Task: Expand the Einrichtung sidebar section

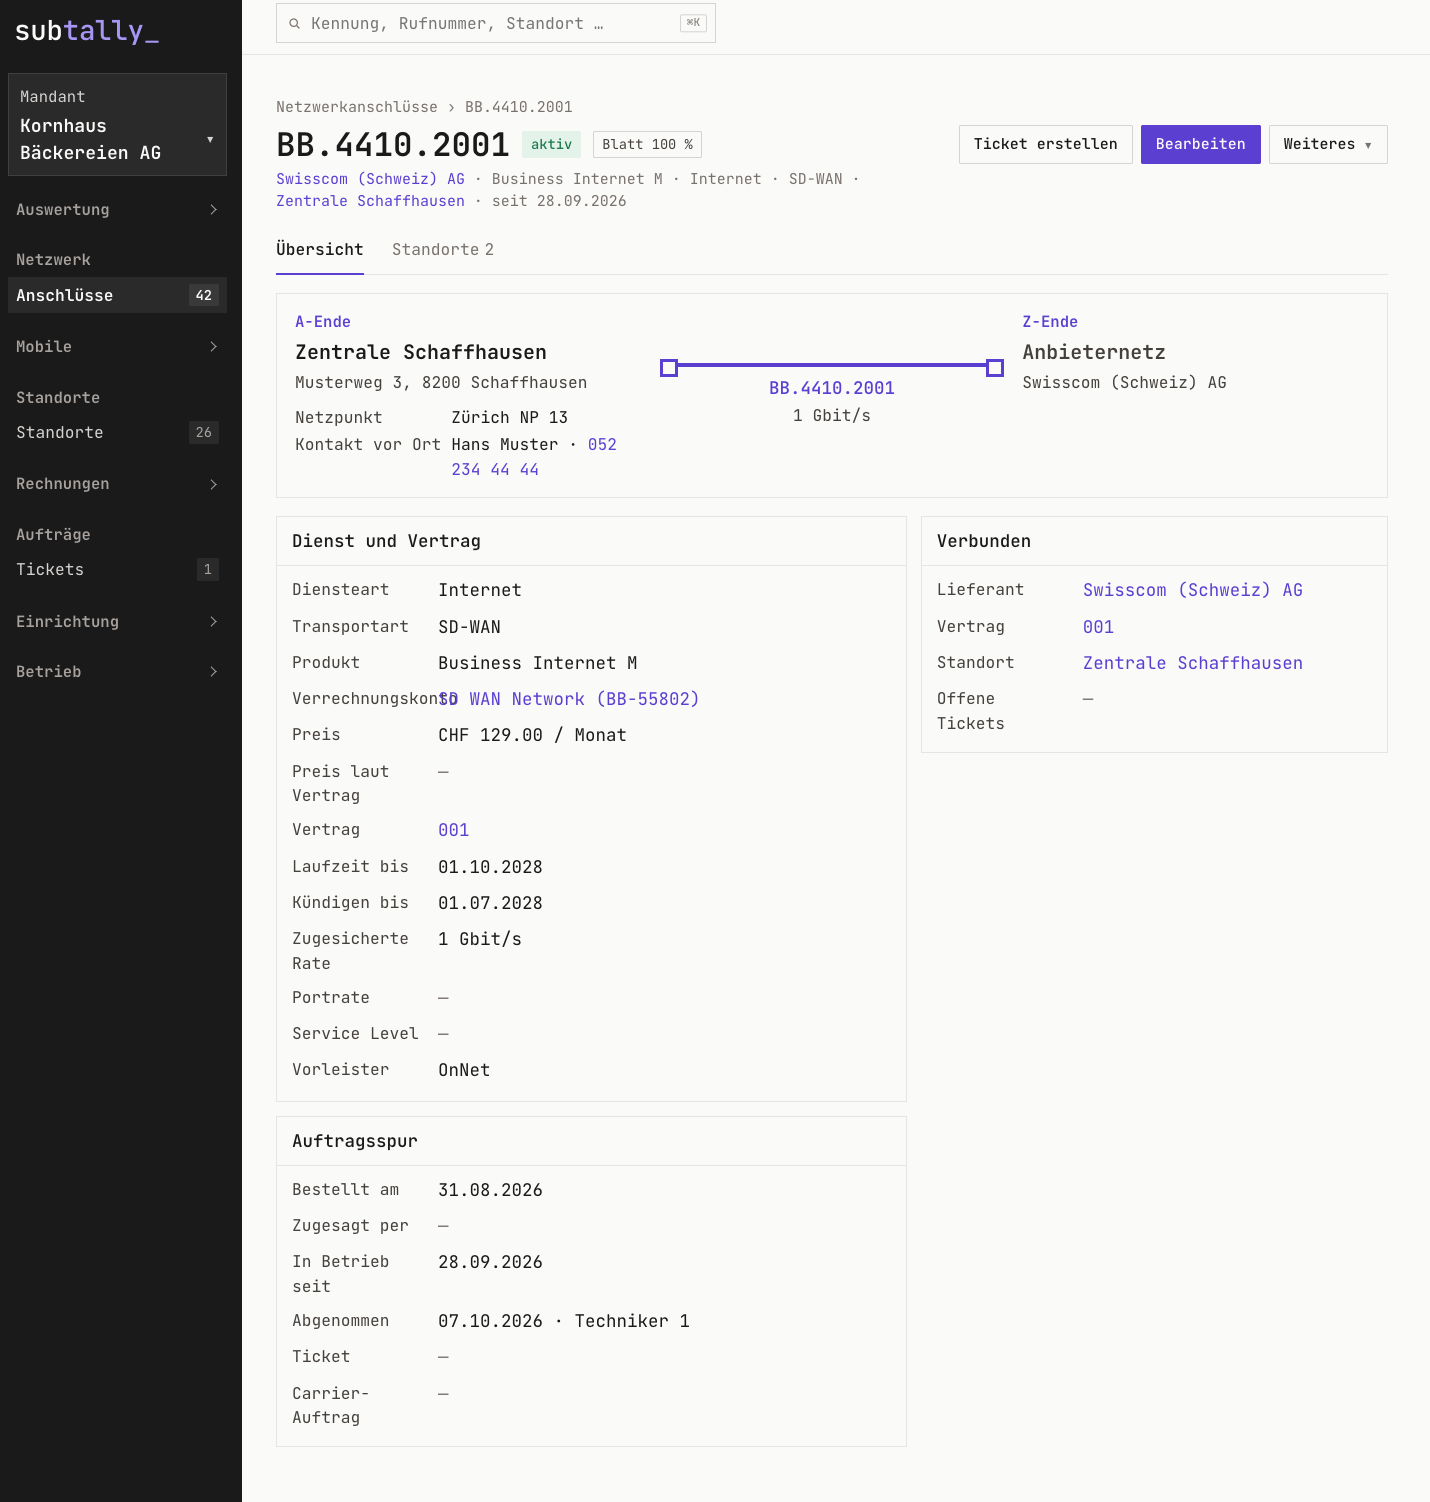Action: coord(117,622)
